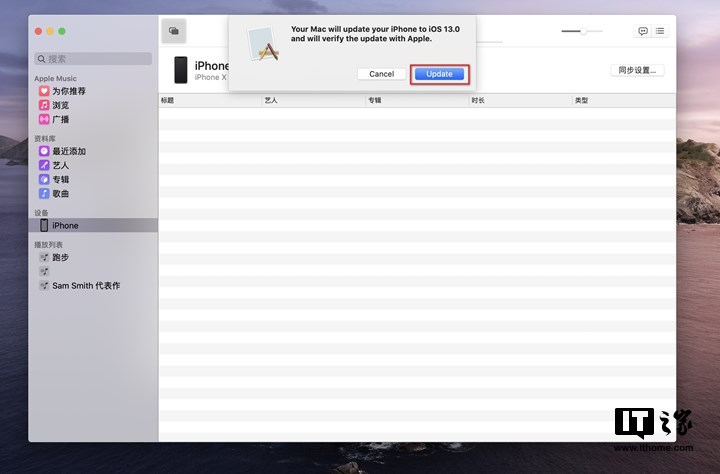Click the update dialog application icon
Screen dimensions: 720x474
coord(263,44)
